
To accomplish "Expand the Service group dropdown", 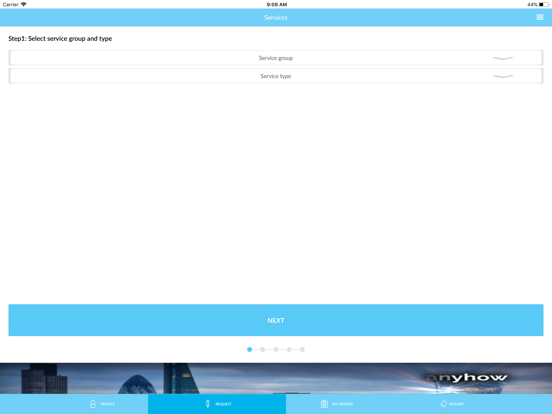I will (276, 58).
